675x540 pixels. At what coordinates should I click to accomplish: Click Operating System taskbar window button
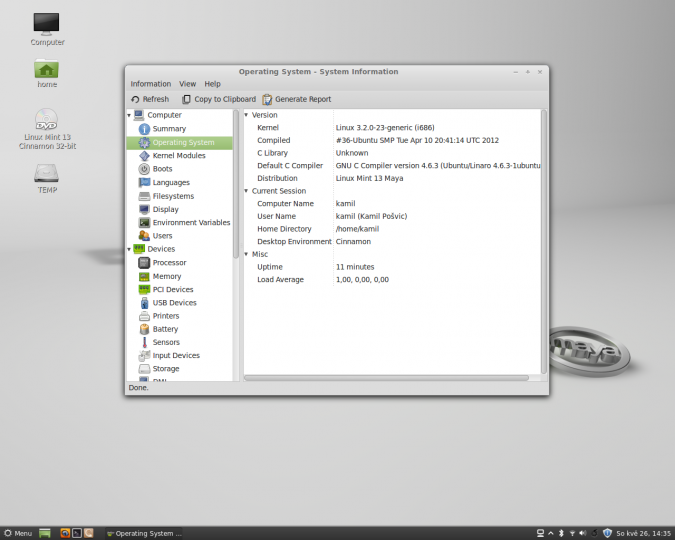tap(144, 534)
